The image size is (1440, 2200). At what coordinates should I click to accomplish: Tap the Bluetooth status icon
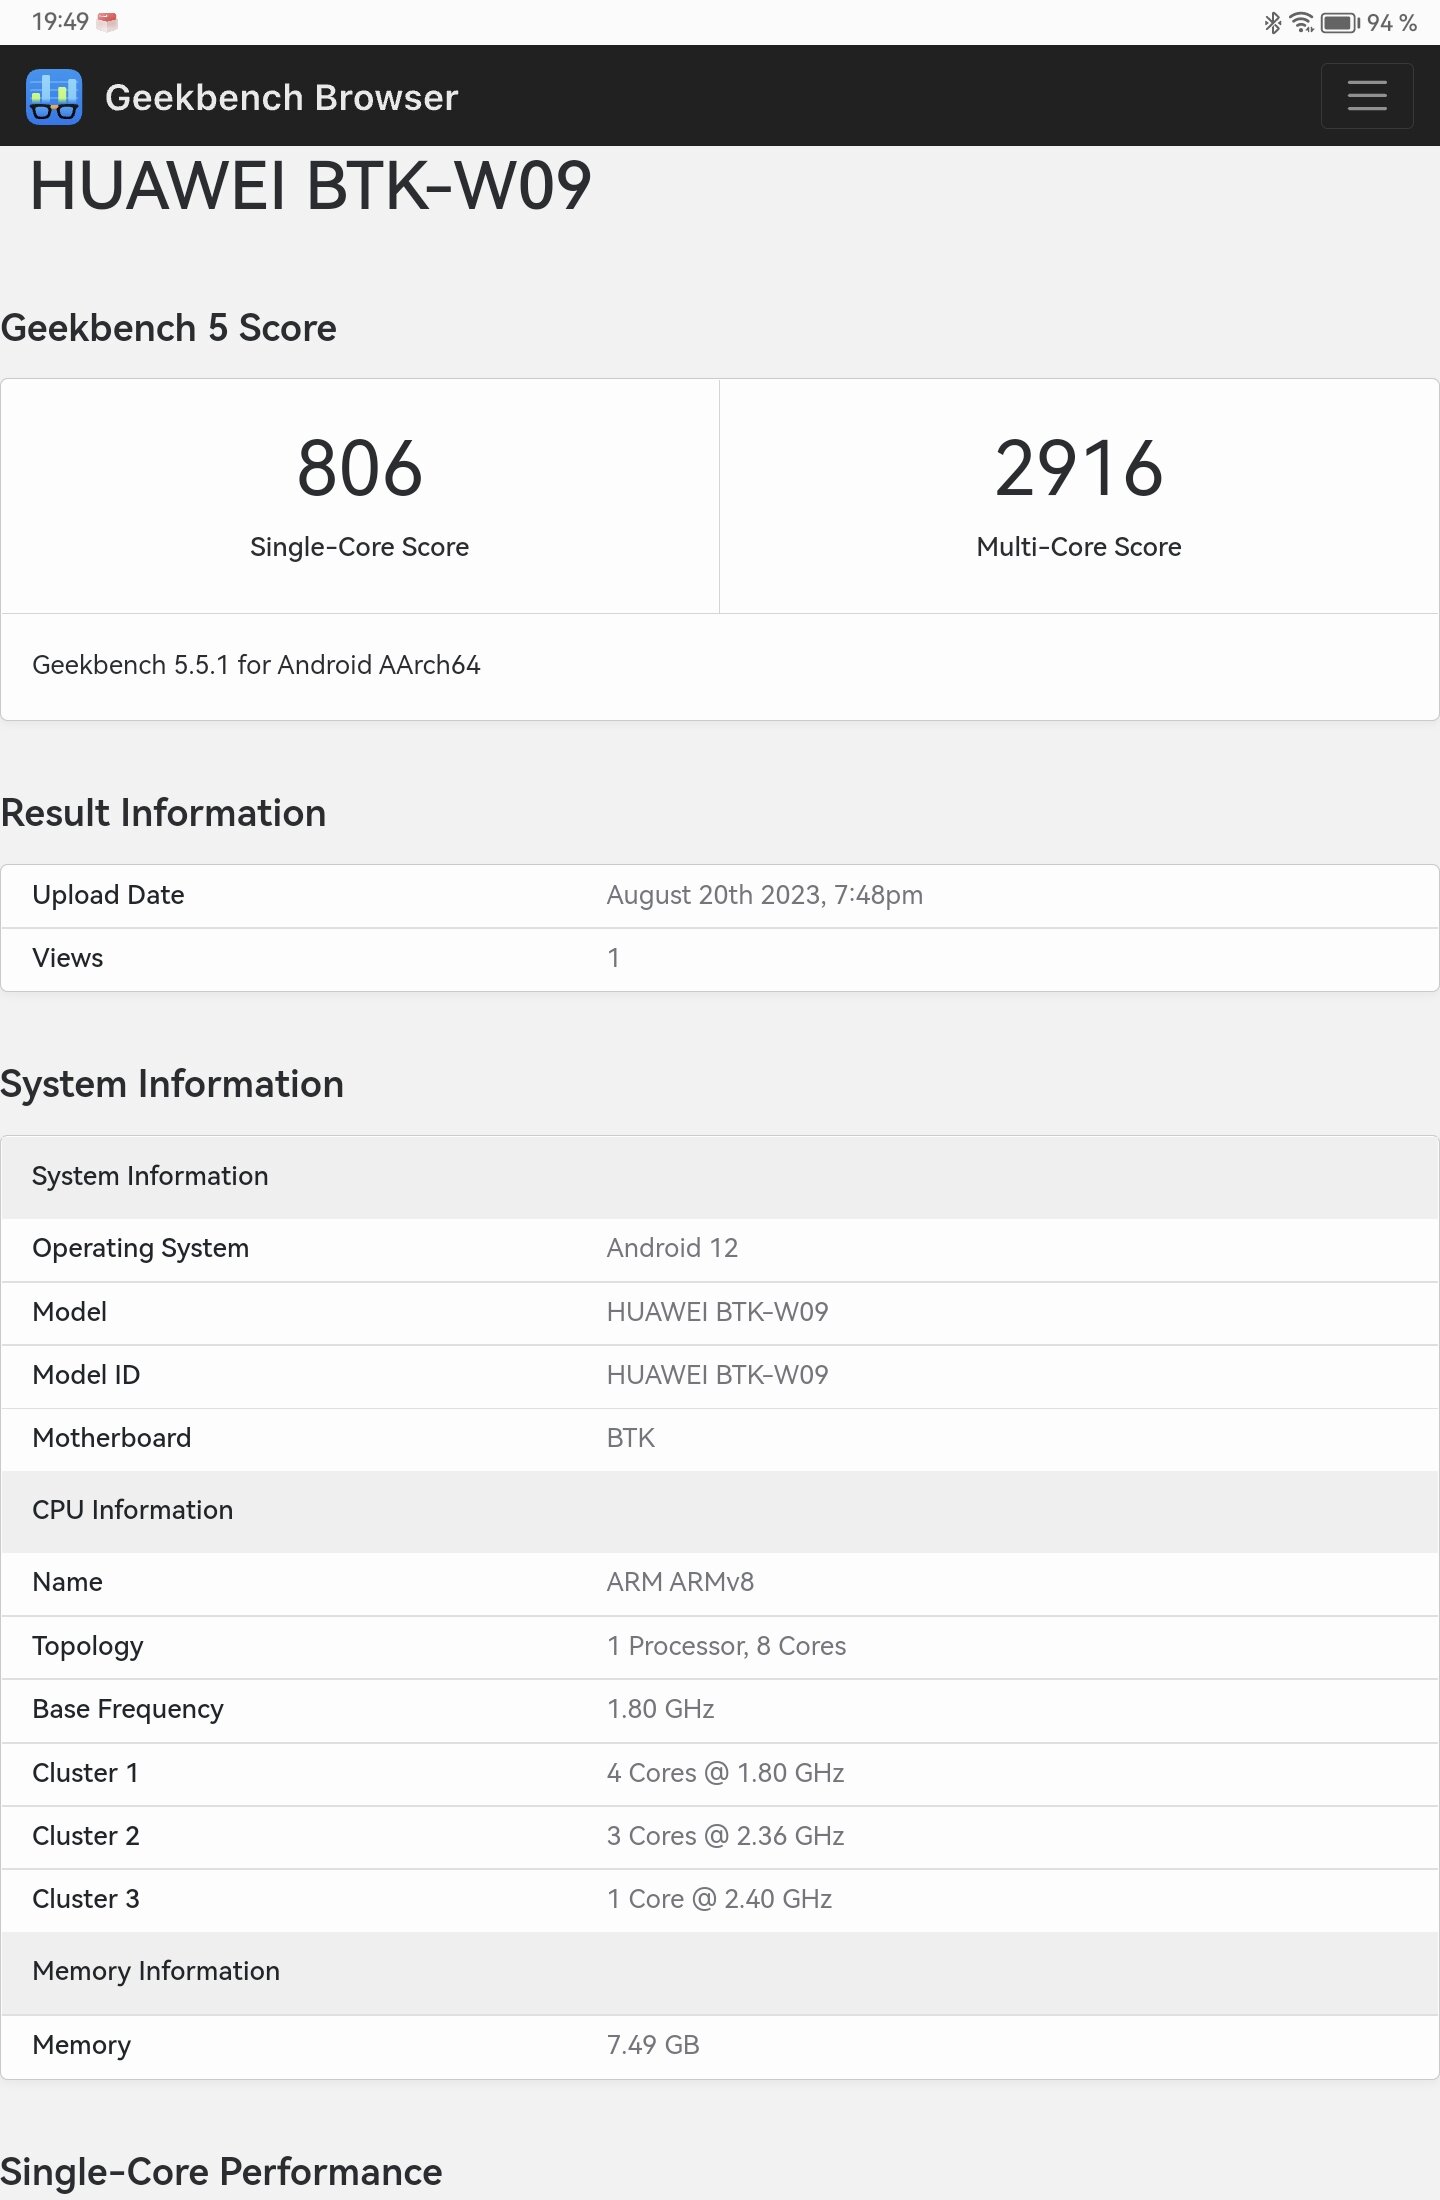coord(1272,22)
